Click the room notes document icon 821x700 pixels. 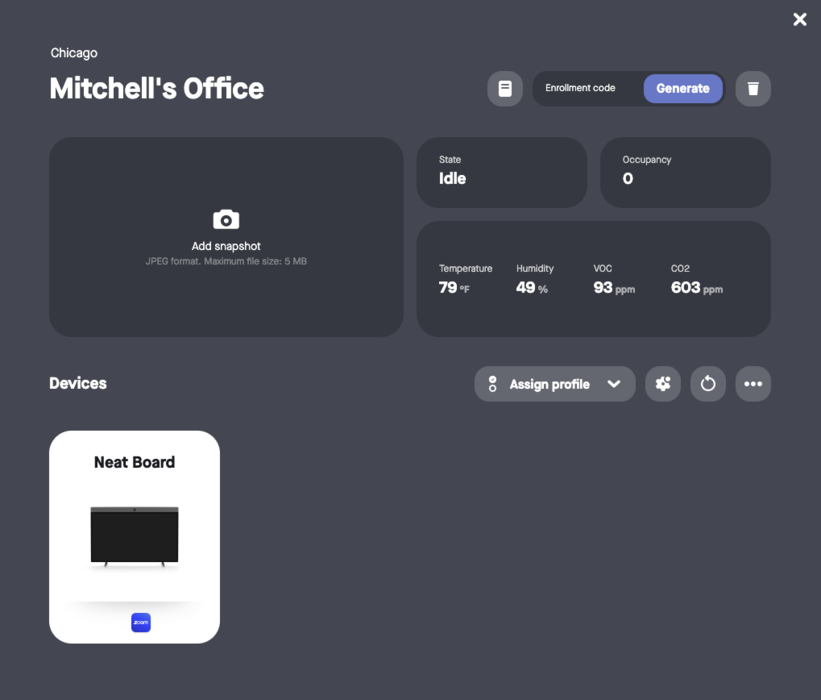(x=505, y=89)
